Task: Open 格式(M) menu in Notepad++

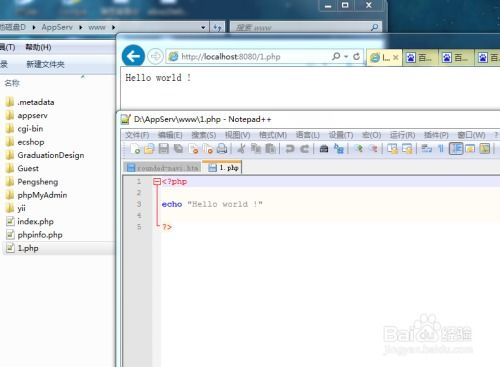Action: pos(273,135)
